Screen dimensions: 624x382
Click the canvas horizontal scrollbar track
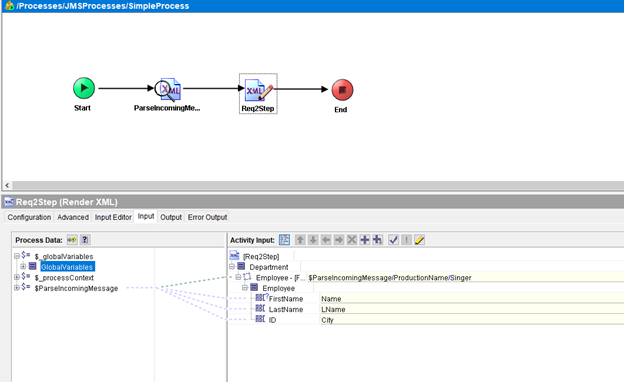[x=318, y=185]
